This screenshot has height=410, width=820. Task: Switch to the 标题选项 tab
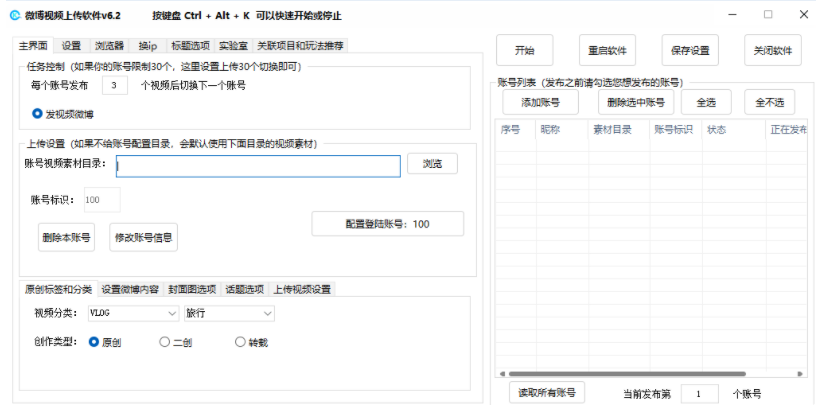pyautogui.click(x=191, y=46)
